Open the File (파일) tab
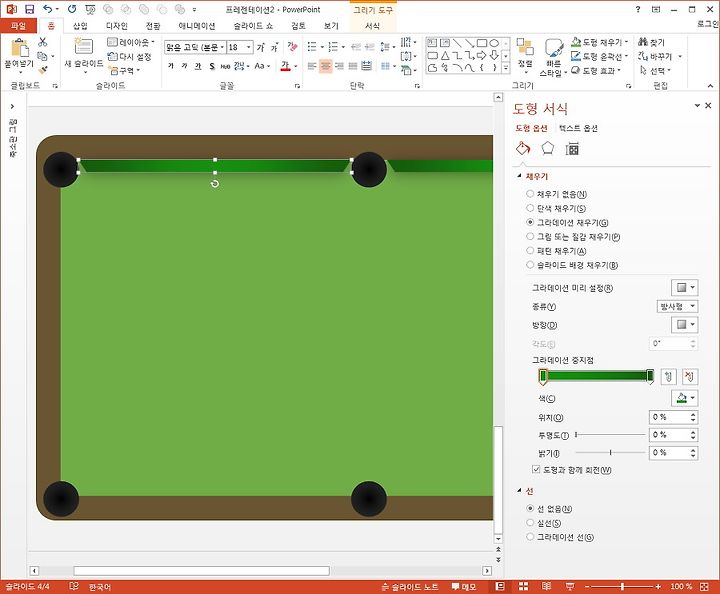Viewport: 720px width, 594px height. pyautogui.click(x=18, y=26)
